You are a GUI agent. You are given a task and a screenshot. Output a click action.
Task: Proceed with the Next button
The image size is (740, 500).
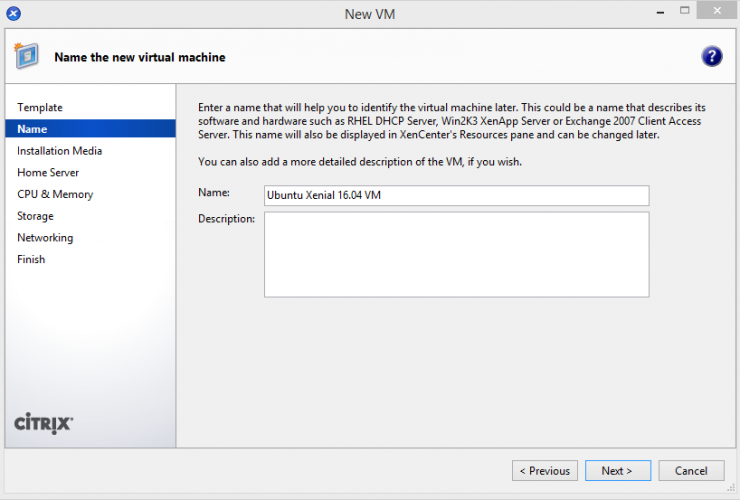point(617,470)
